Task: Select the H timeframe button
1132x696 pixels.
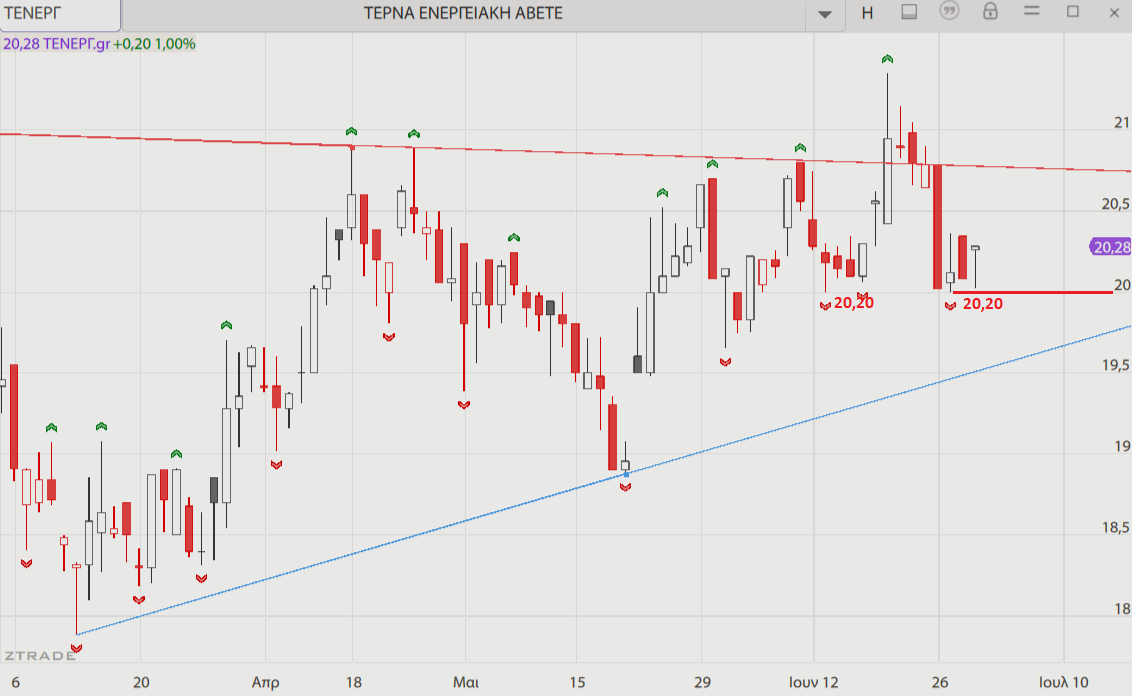Action: click(868, 13)
